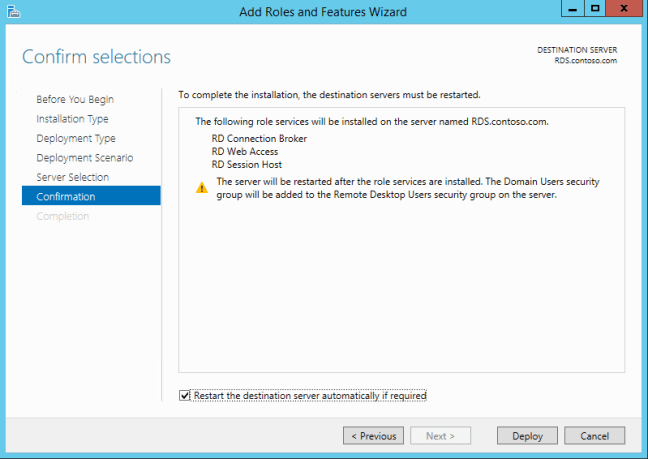
Task: Go back with the Previous button
Action: (x=373, y=436)
